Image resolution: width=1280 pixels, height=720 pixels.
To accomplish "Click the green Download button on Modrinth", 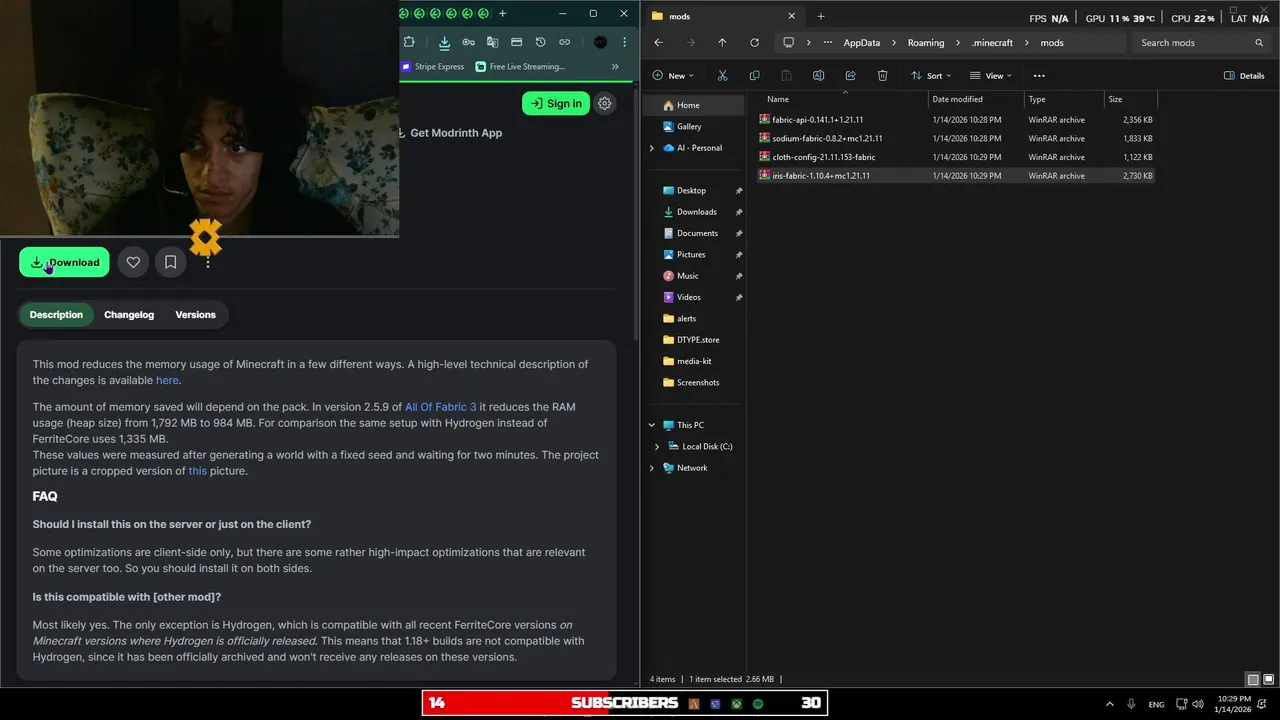I will [x=64, y=262].
